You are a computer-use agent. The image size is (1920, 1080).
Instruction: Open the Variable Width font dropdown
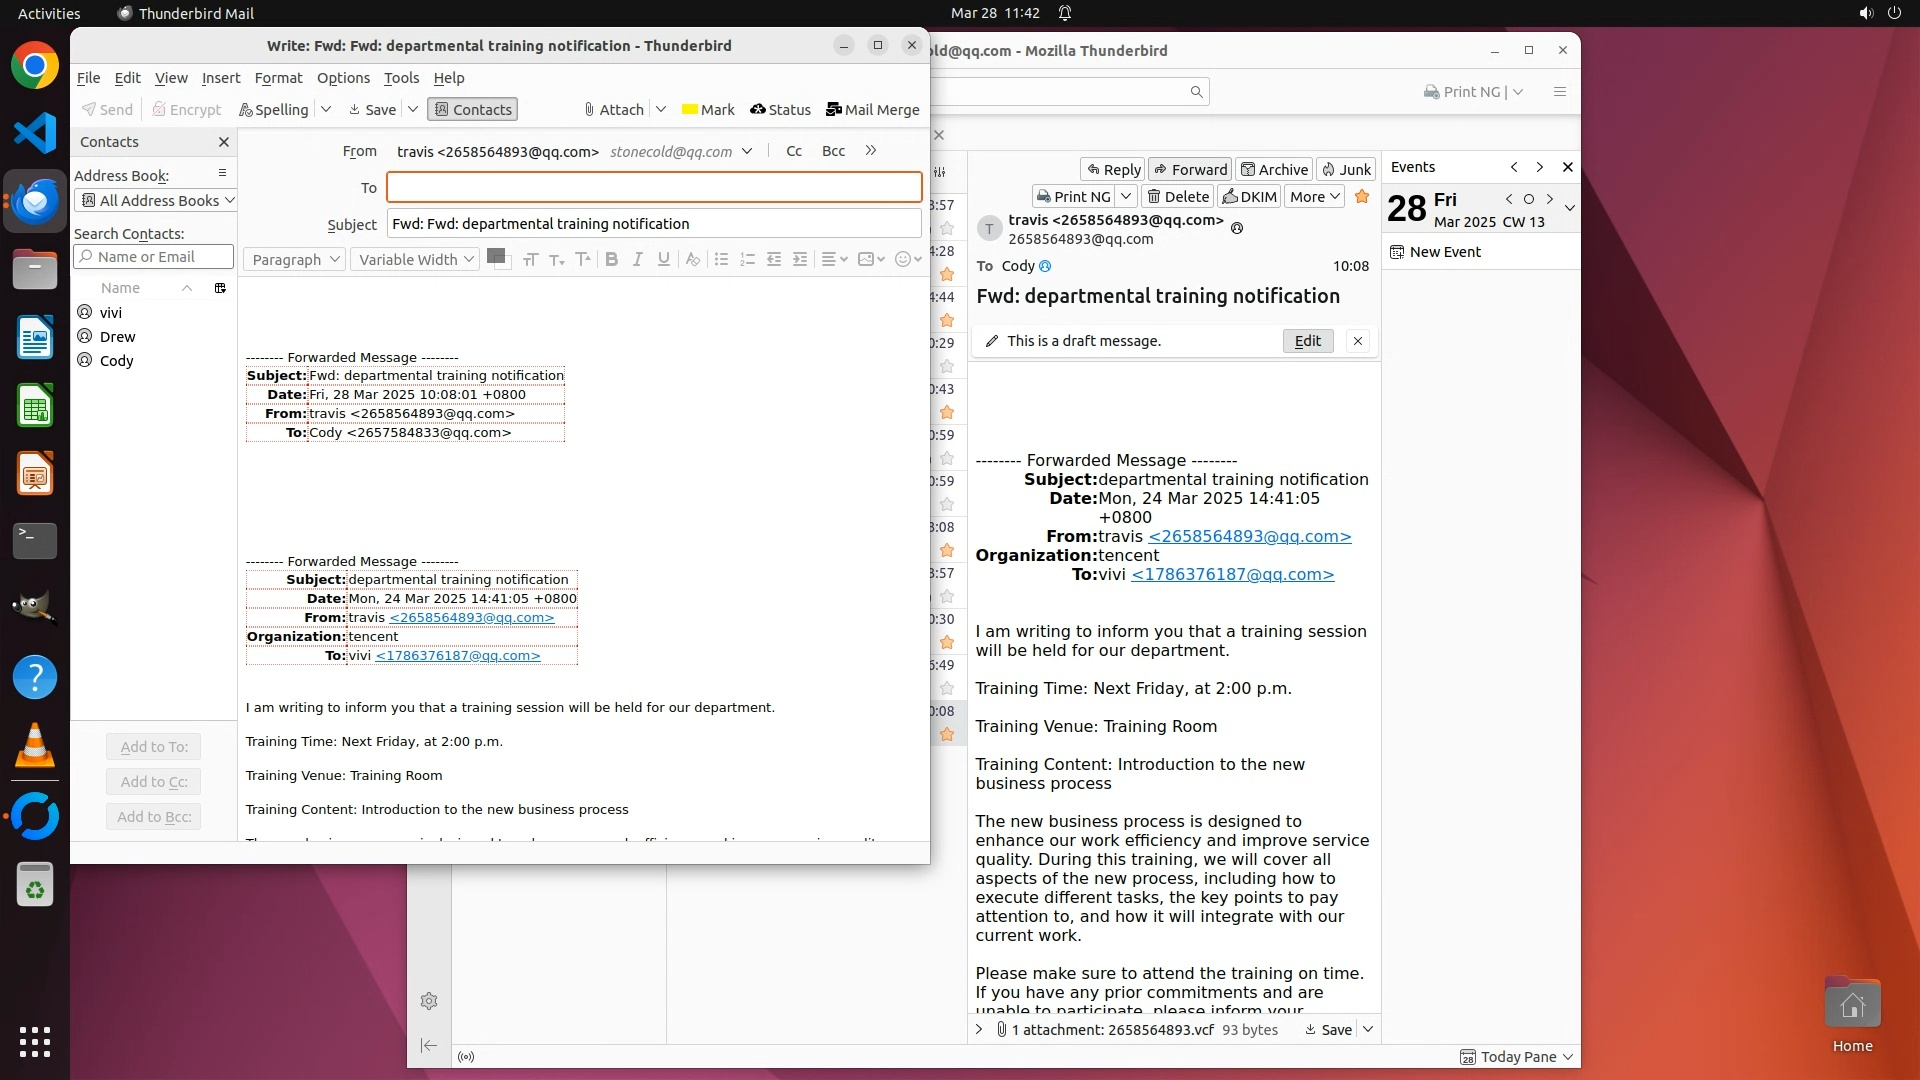pyautogui.click(x=416, y=260)
